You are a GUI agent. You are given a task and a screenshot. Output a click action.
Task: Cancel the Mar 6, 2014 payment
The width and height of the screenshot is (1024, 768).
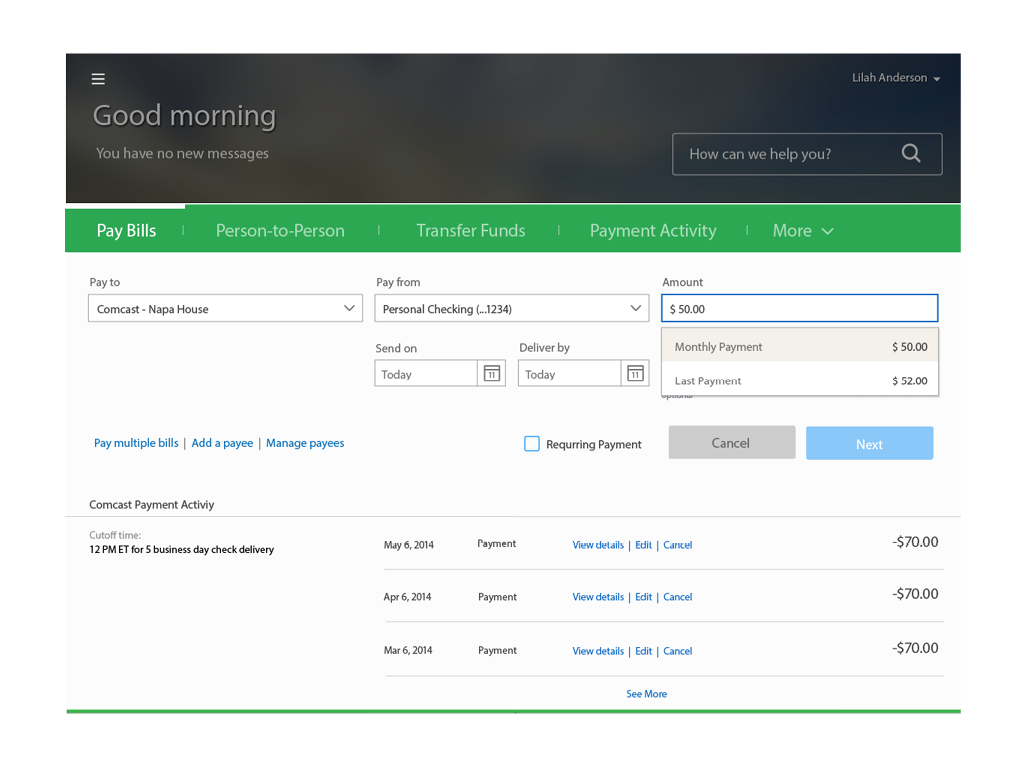[x=677, y=651]
